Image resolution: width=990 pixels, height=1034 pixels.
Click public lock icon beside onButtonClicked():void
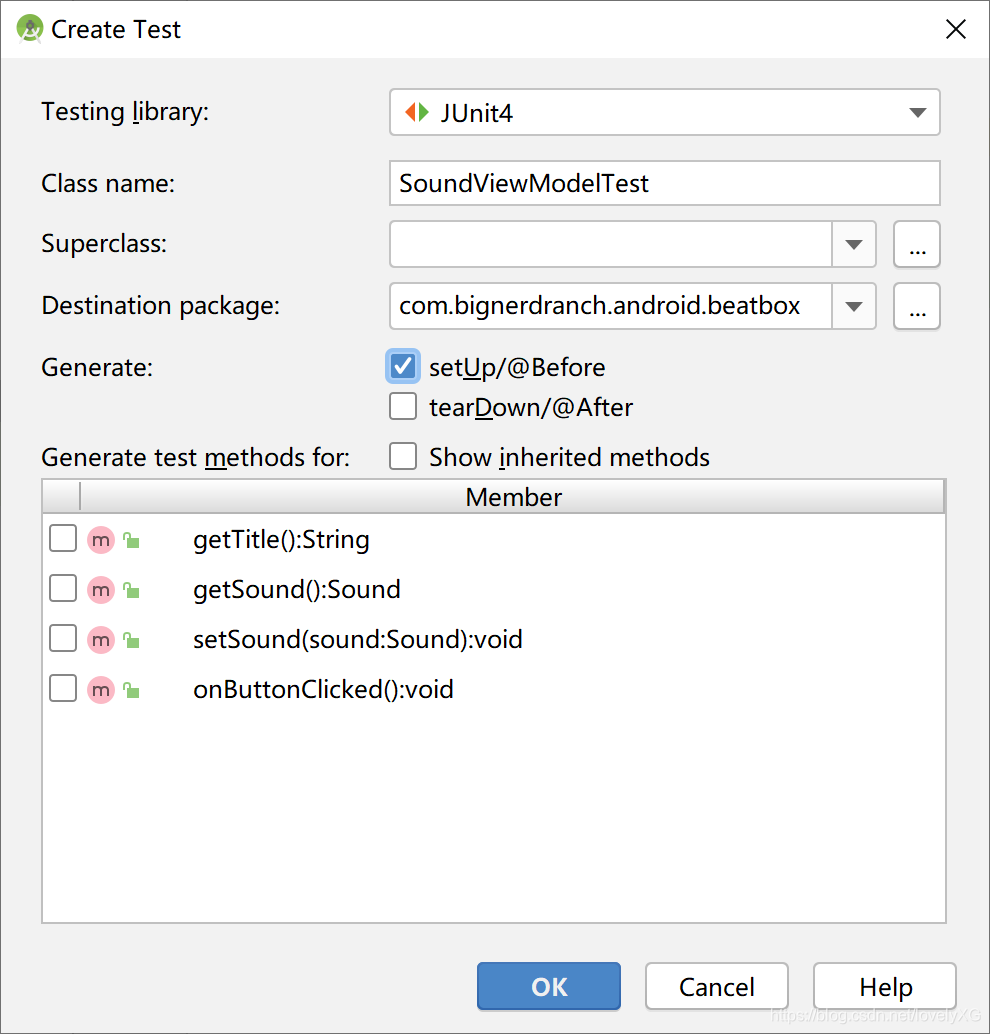pyautogui.click(x=131, y=690)
